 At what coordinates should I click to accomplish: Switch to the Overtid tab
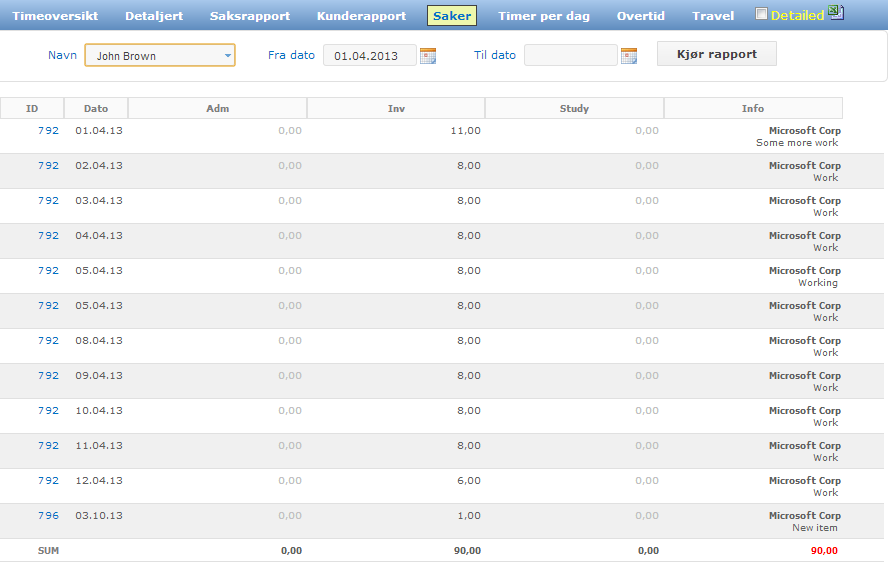point(641,16)
